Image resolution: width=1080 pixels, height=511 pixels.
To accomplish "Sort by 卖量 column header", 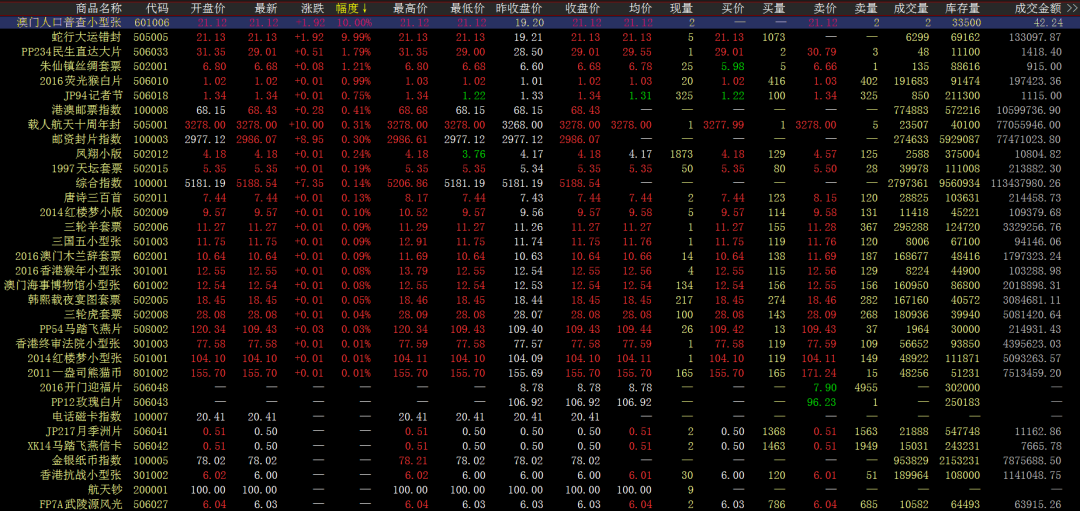I will [x=866, y=8].
